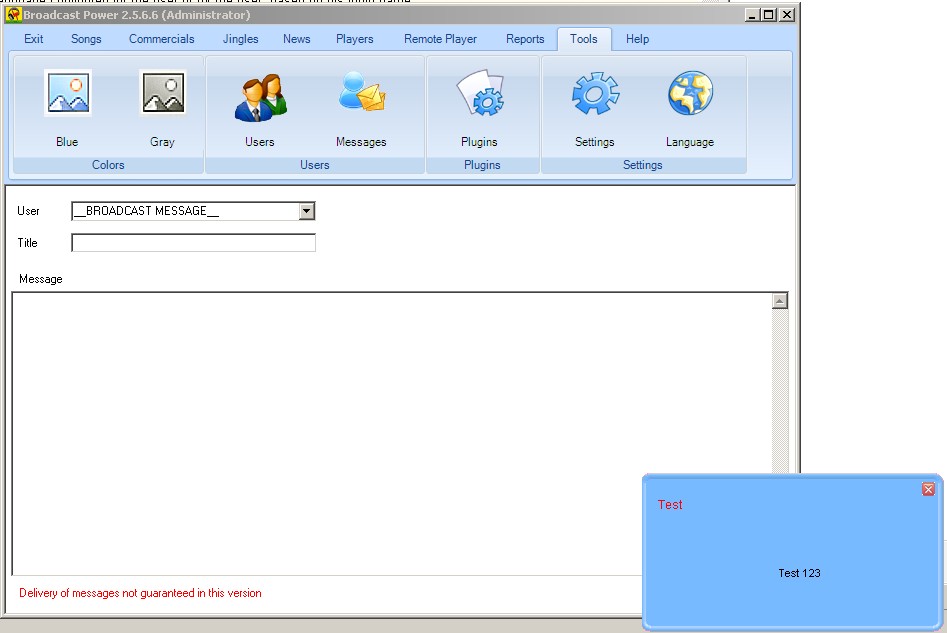Image resolution: width=947 pixels, height=633 pixels.
Task: Click the Colors group label
Action: (108, 165)
